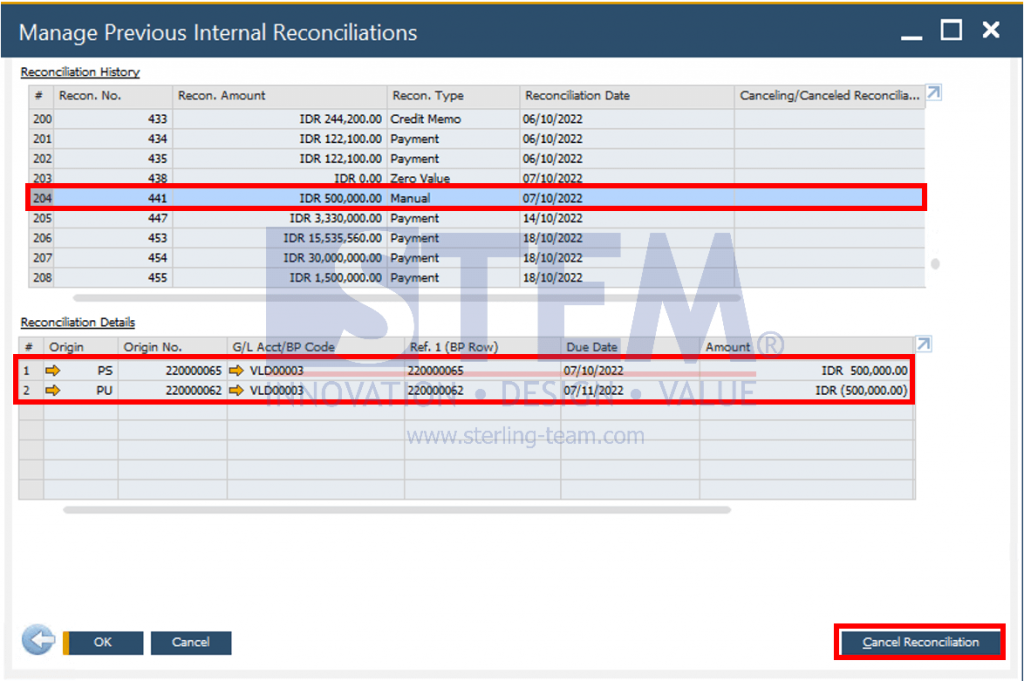Click the link arrow next to Origin PS

pyautogui.click(x=54, y=370)
